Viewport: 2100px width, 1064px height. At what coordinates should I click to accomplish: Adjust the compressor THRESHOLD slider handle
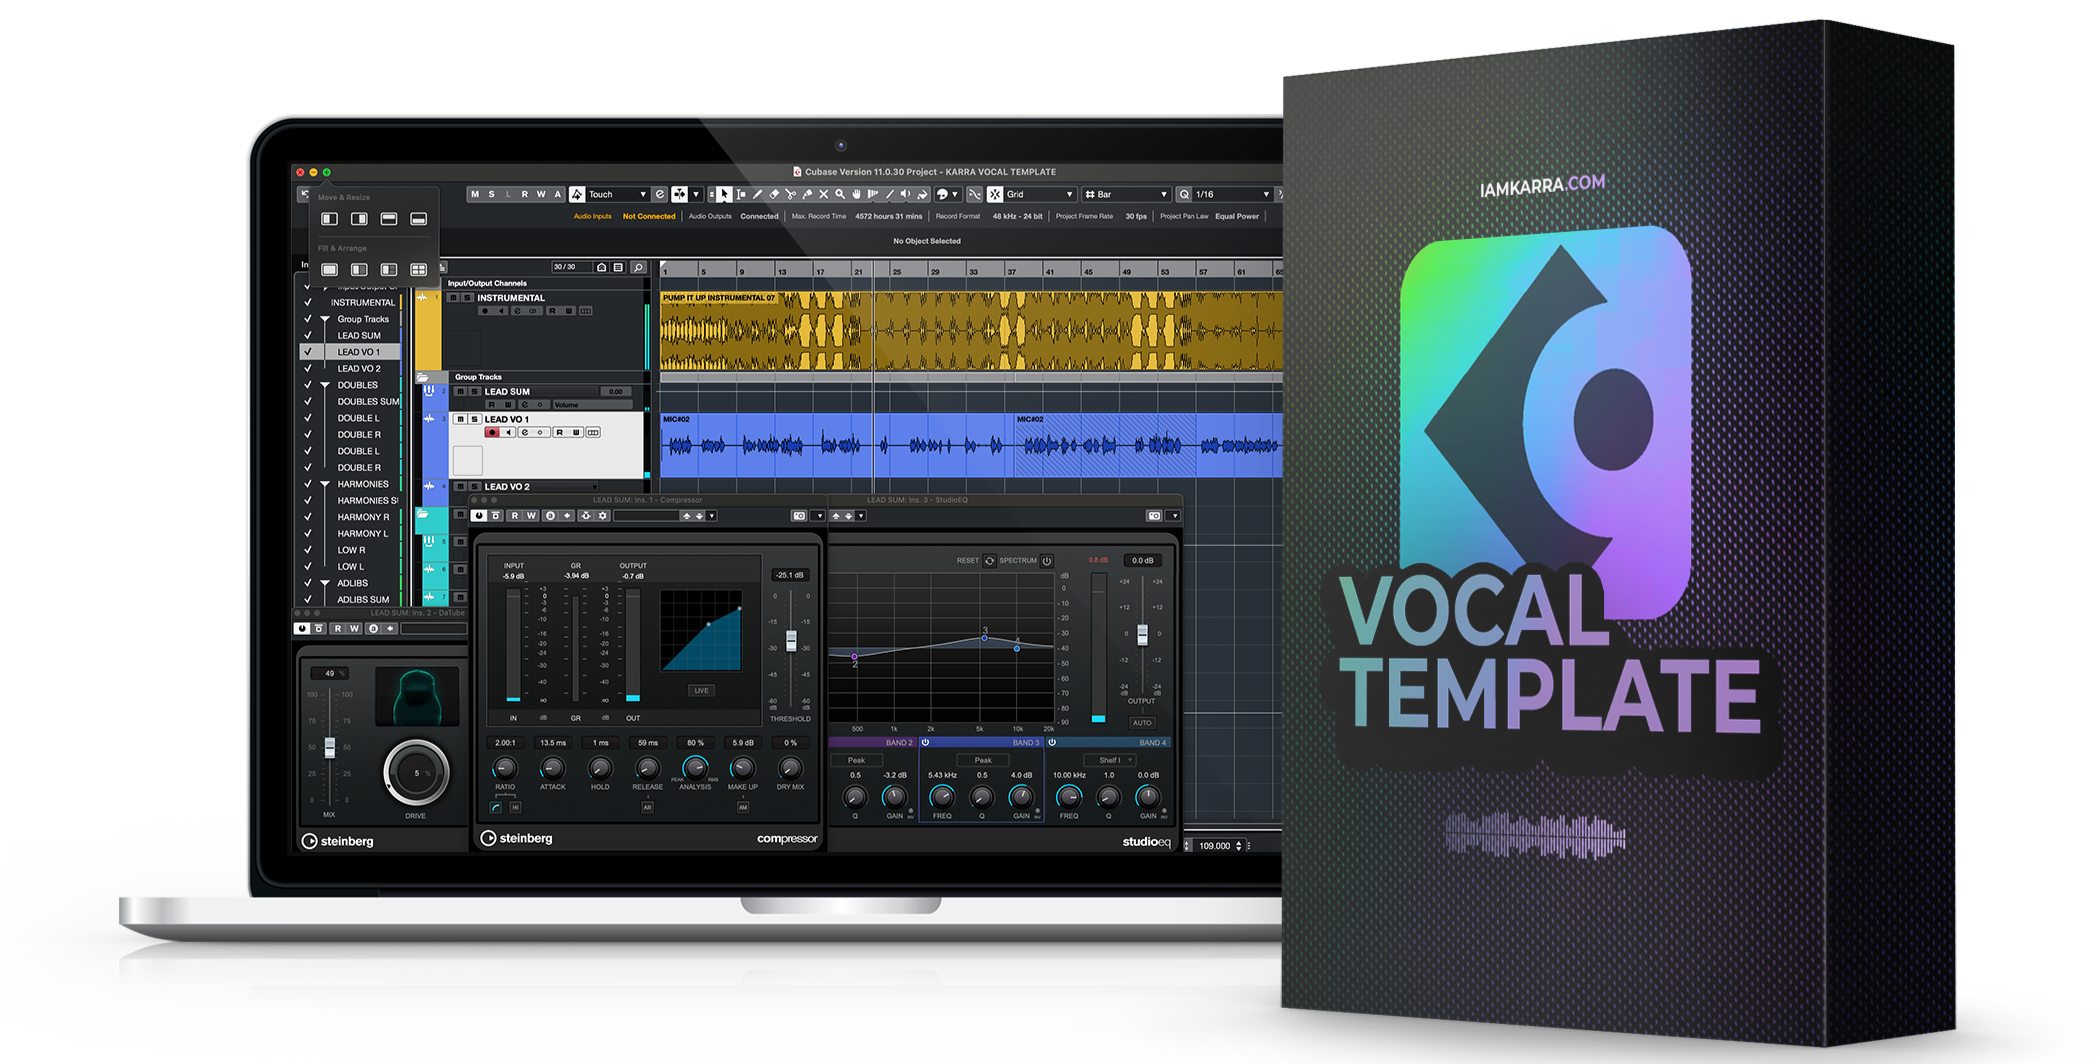(791, 641)
